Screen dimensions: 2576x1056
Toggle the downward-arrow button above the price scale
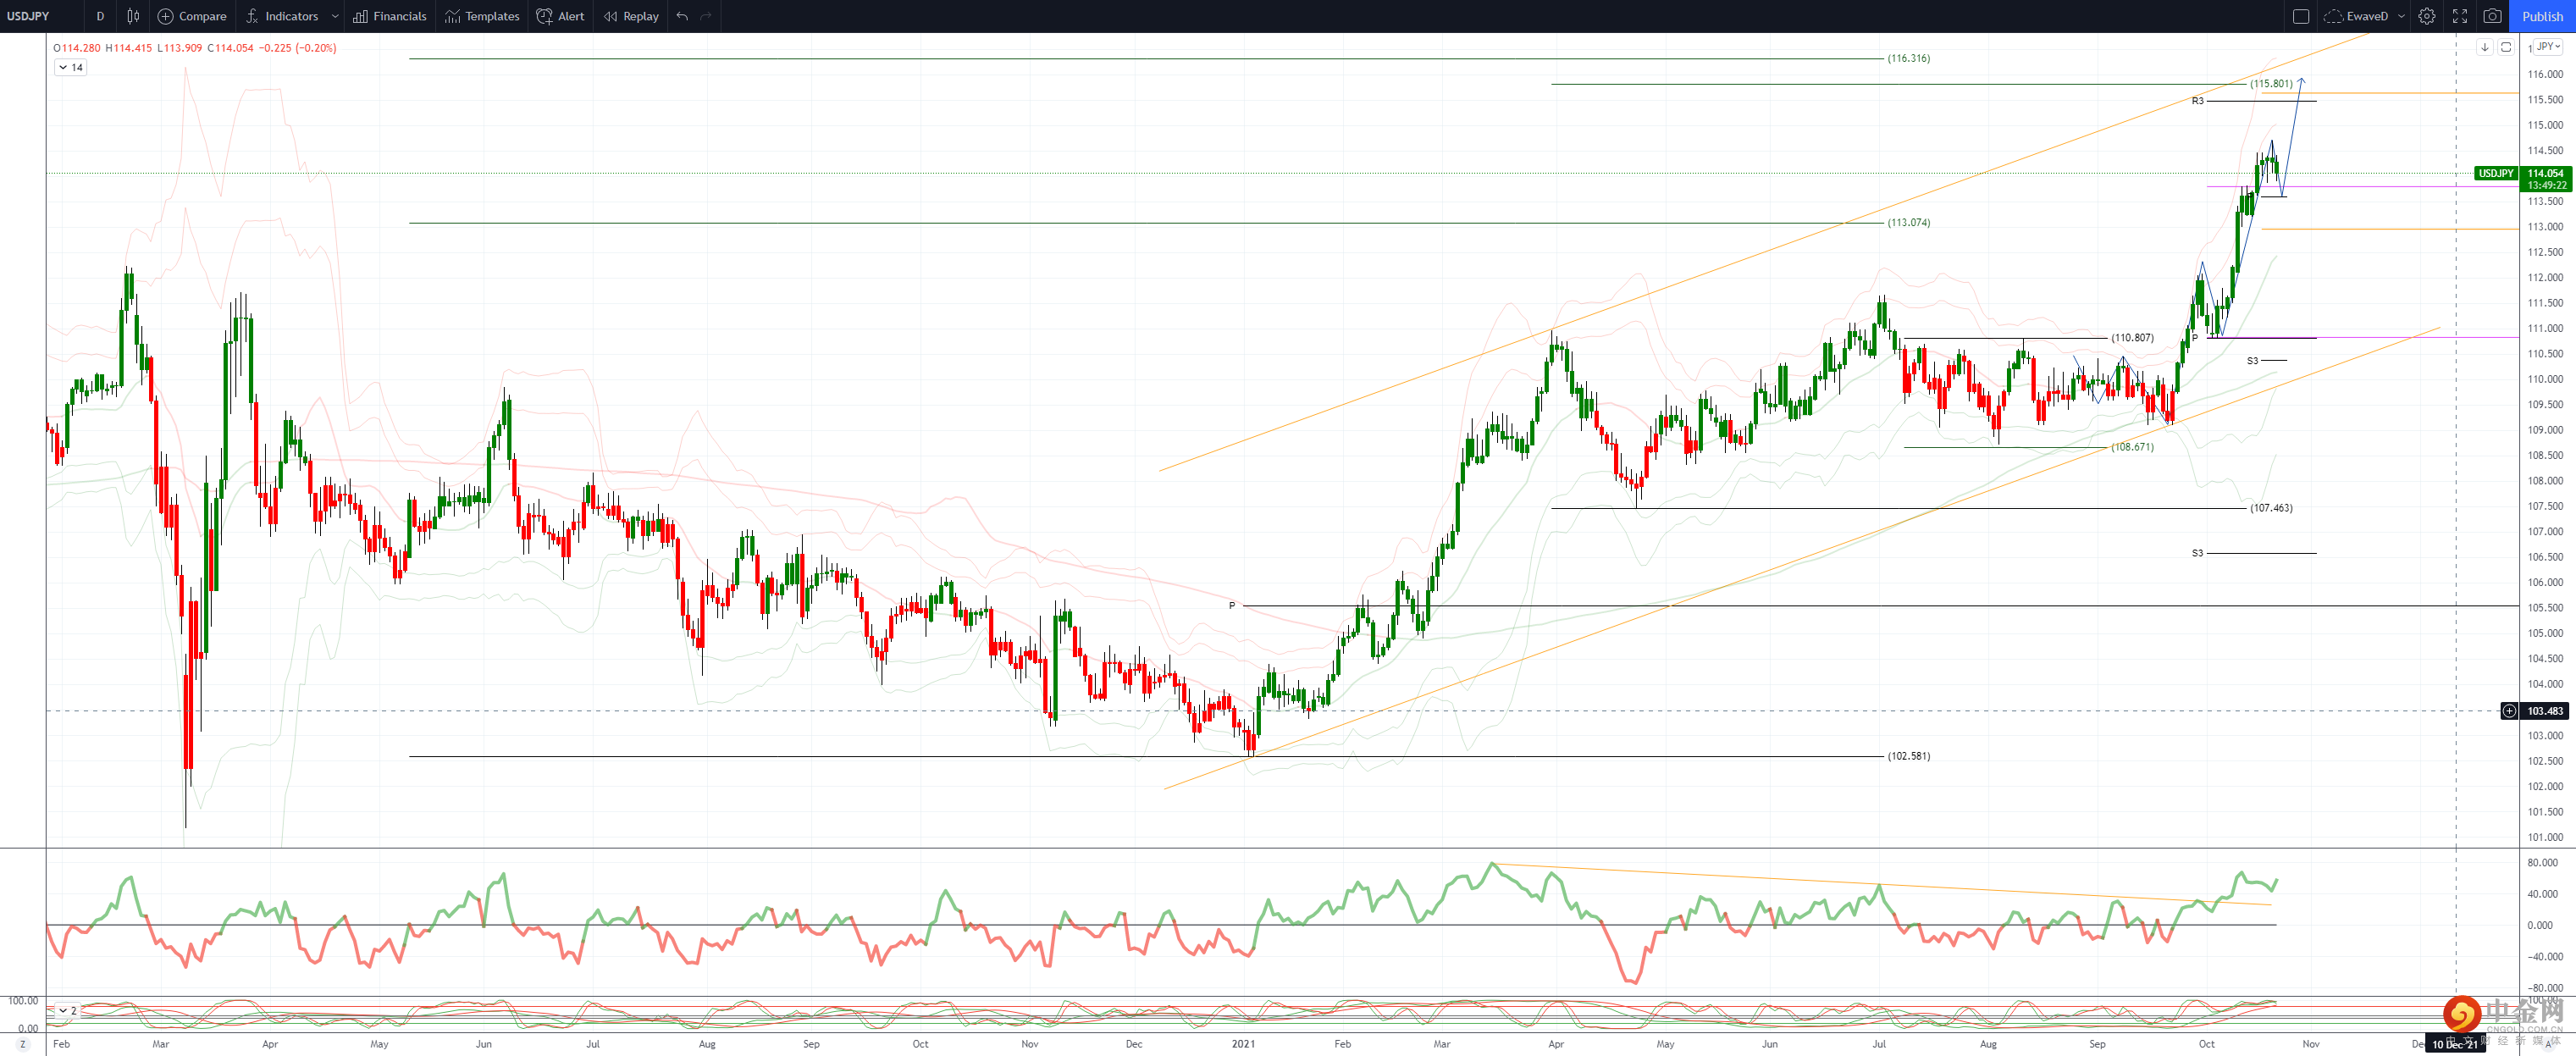(x=2484, y=47)
